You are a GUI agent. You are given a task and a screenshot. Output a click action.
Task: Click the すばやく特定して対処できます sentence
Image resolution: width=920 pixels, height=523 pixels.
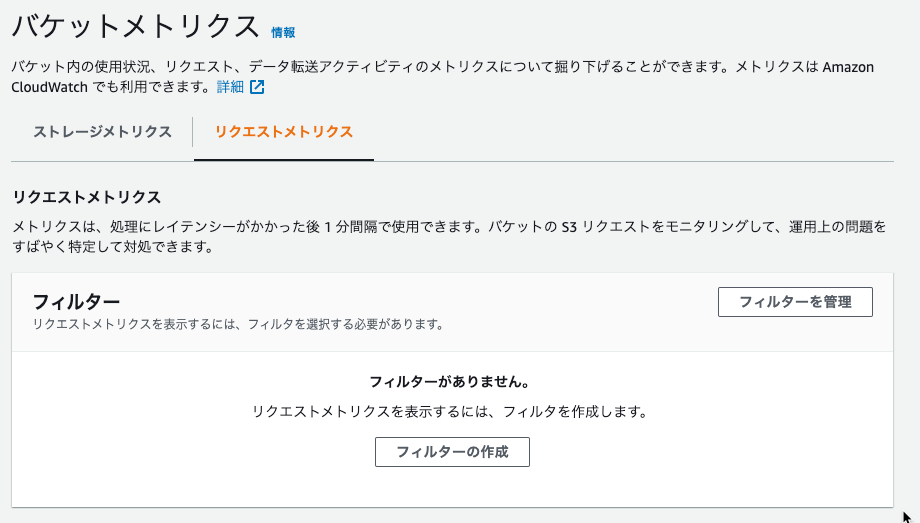113,247
